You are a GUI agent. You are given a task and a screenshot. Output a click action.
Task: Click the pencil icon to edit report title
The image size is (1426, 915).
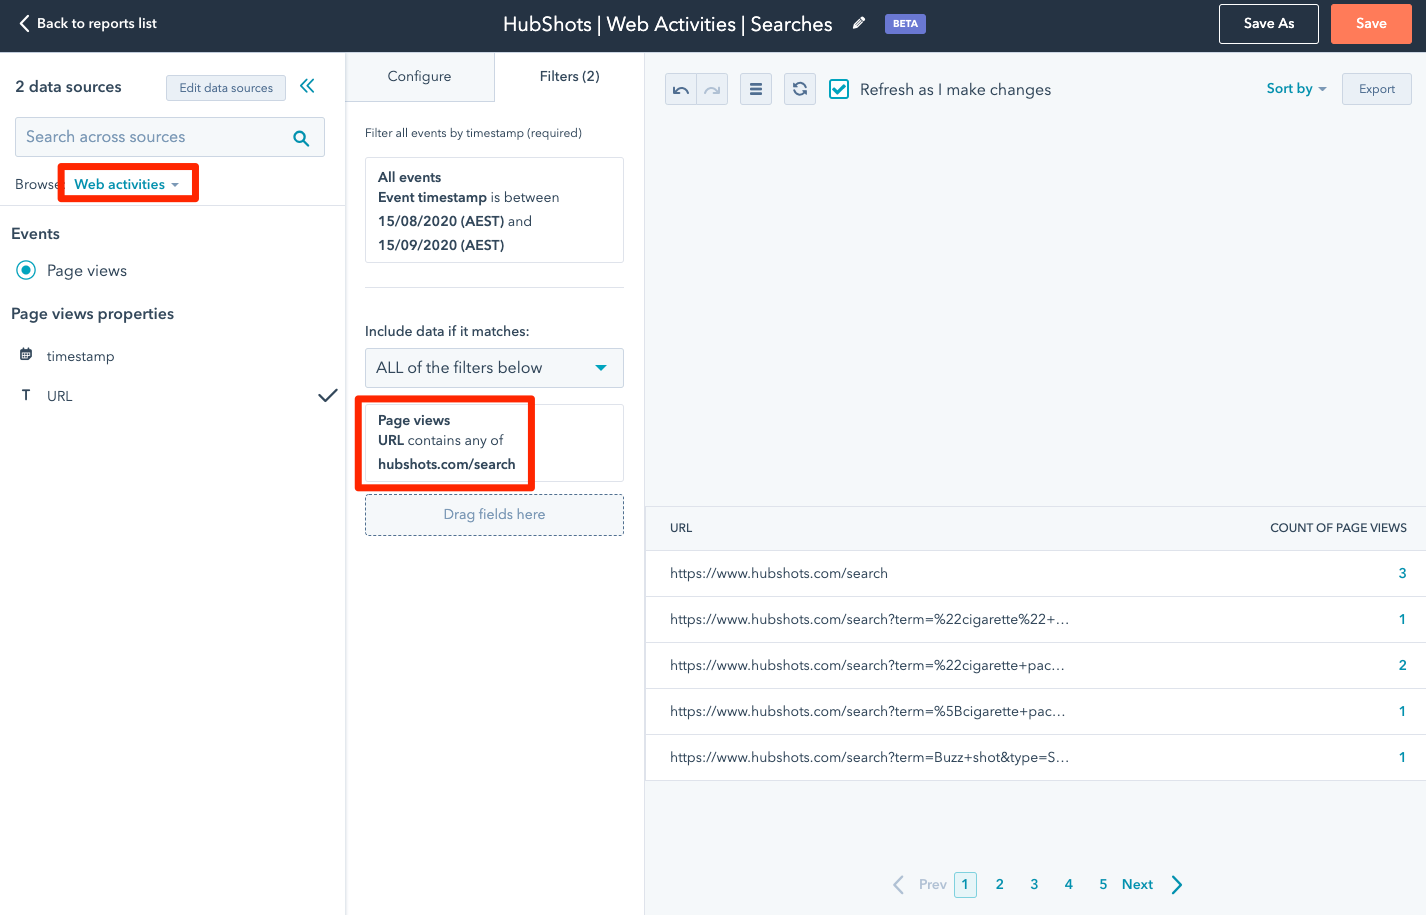point(858,23)
